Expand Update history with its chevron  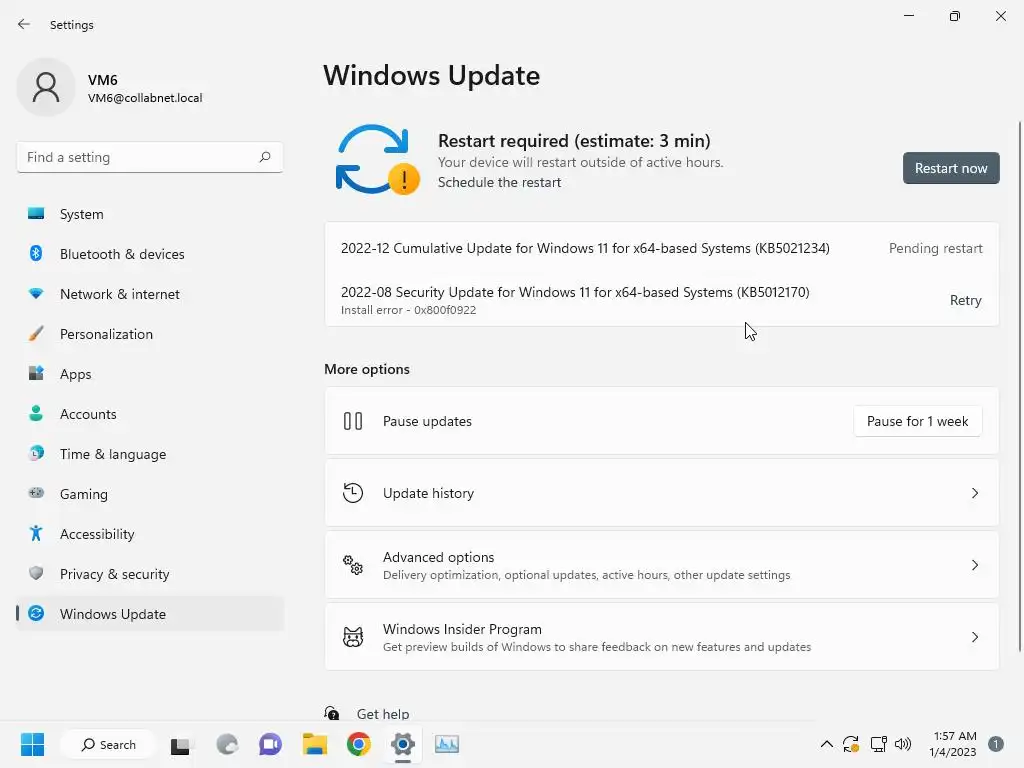pos(974,493)
